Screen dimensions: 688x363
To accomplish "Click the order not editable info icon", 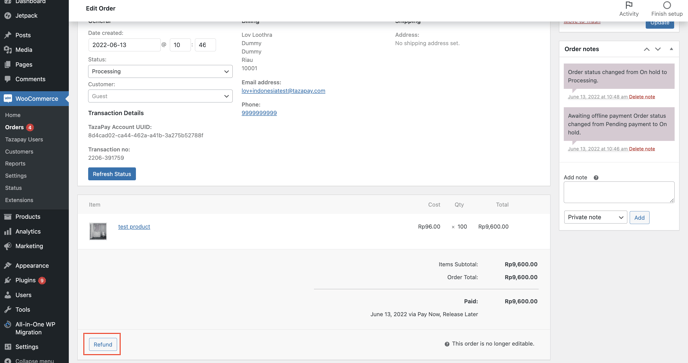I will click(x=447, y=345).
